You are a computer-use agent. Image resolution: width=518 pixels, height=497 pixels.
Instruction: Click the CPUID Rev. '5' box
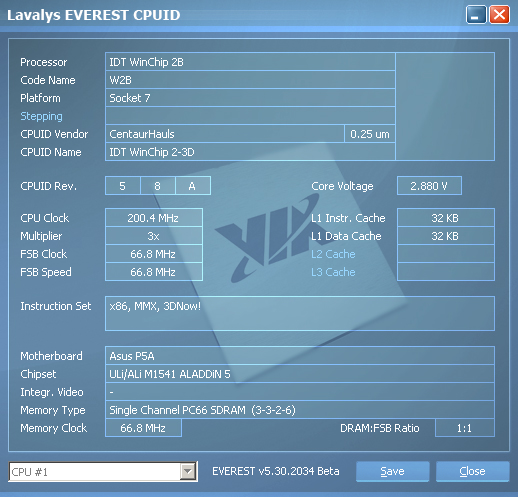(x=123, y=186)
